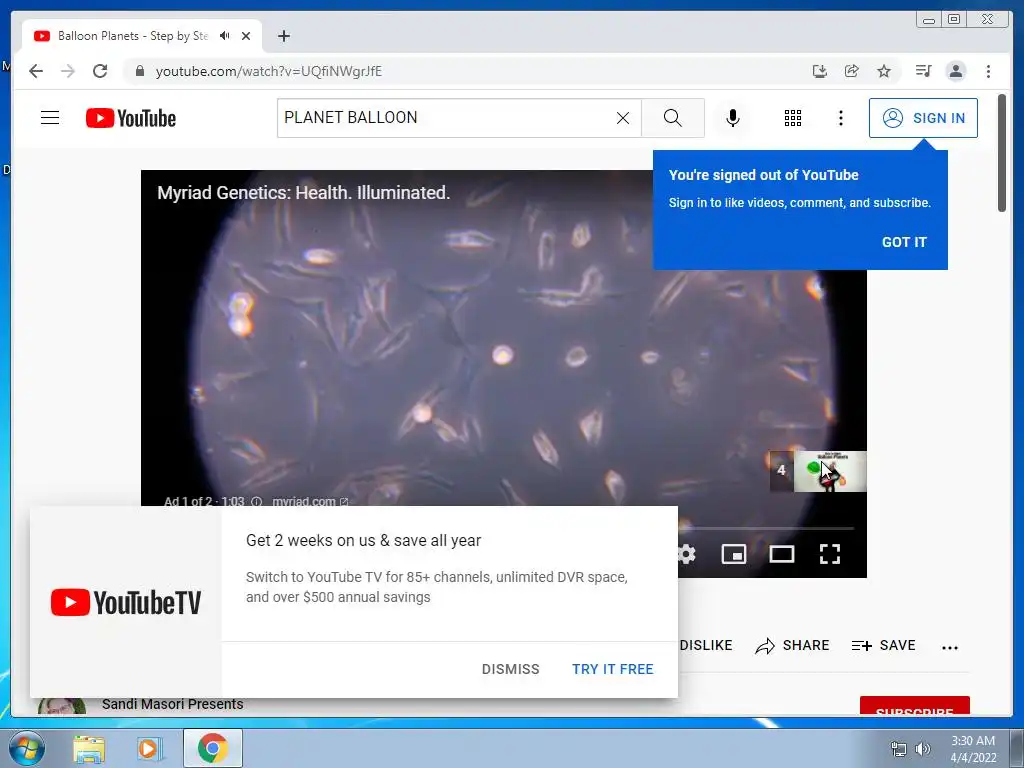Viewport: 1024px width, 768px height.
Task: Start voice search with microphone icon
Action: (733, 118)
